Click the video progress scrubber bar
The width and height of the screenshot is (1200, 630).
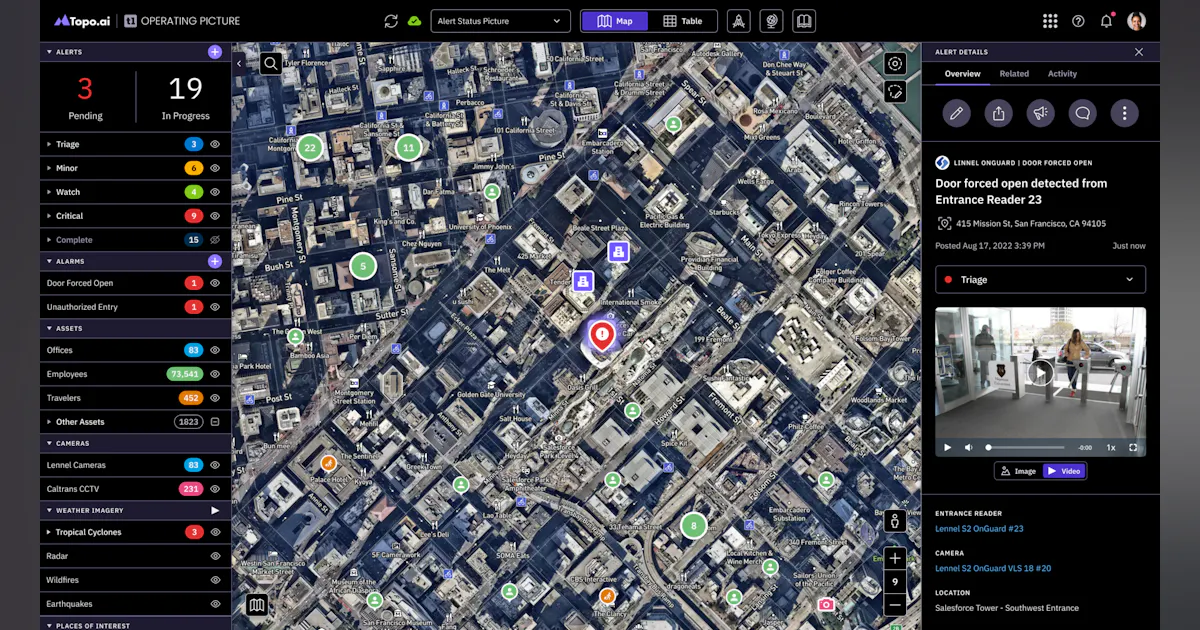click(1026, 447)
